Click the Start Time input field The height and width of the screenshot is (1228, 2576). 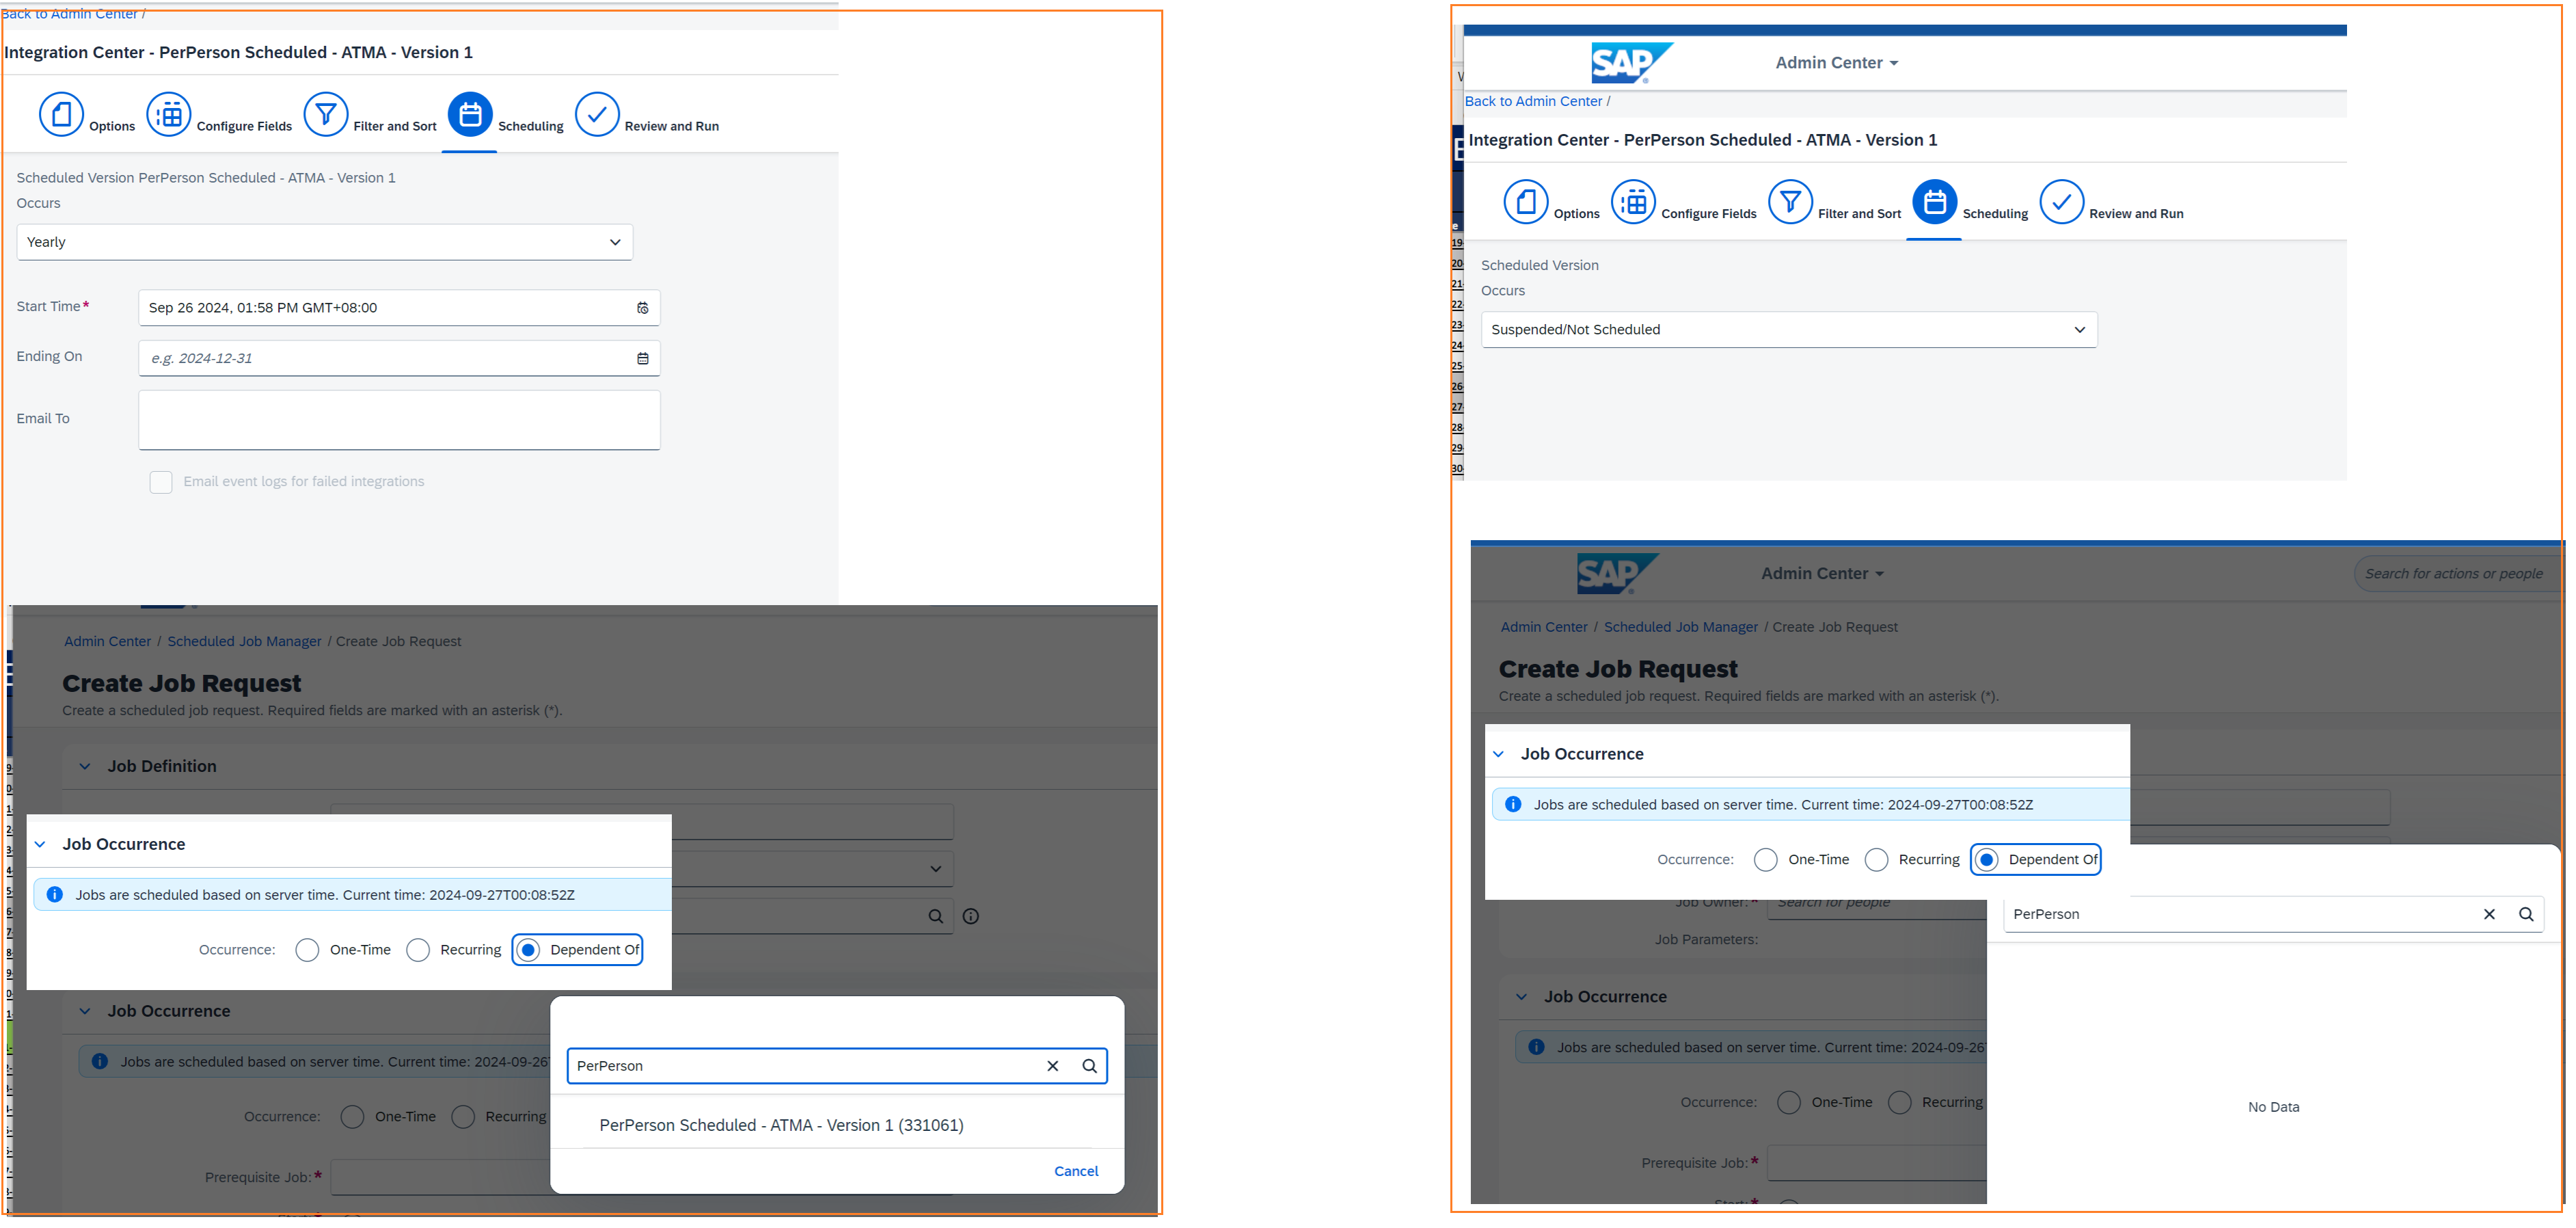pos(399,308)
